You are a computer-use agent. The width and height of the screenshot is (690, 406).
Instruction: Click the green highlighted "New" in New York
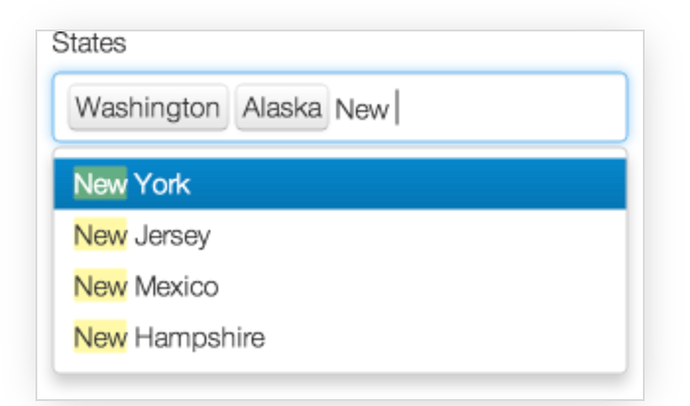[x=100, y=183]
